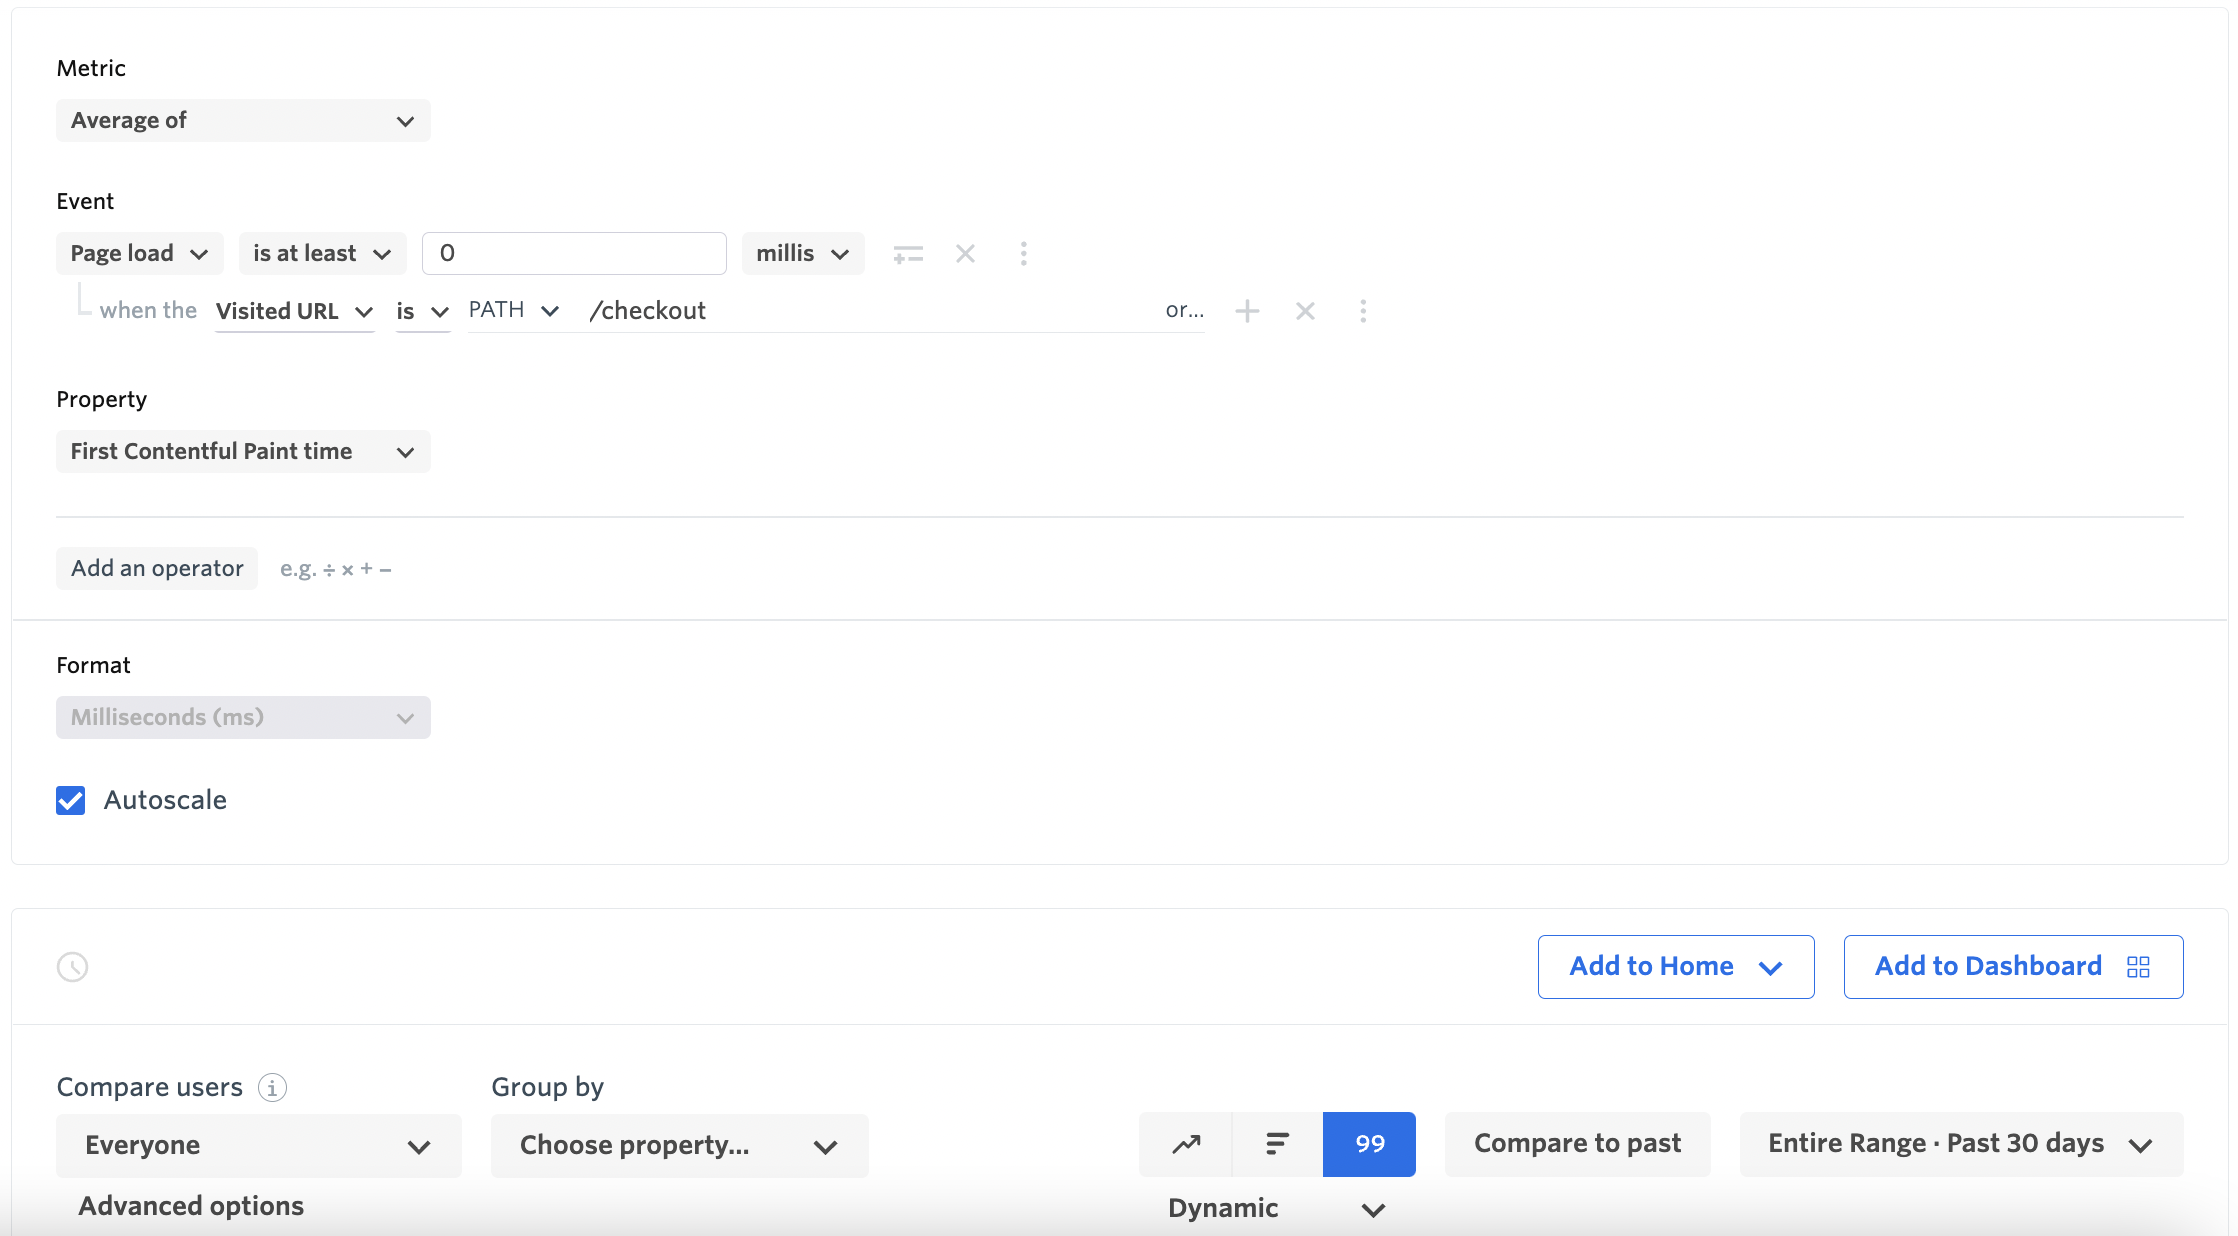Open kebab menu on Visited URL row
Image resolution: width=2238 pixels, height=1236 pixels.
pos(1363,311)
